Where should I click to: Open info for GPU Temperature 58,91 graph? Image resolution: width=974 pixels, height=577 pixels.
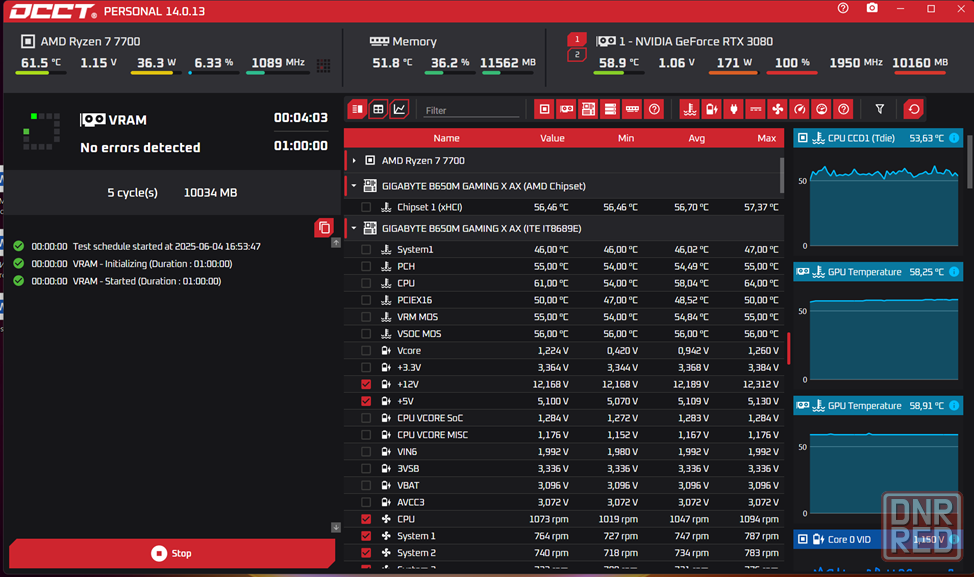pos(954,406)
